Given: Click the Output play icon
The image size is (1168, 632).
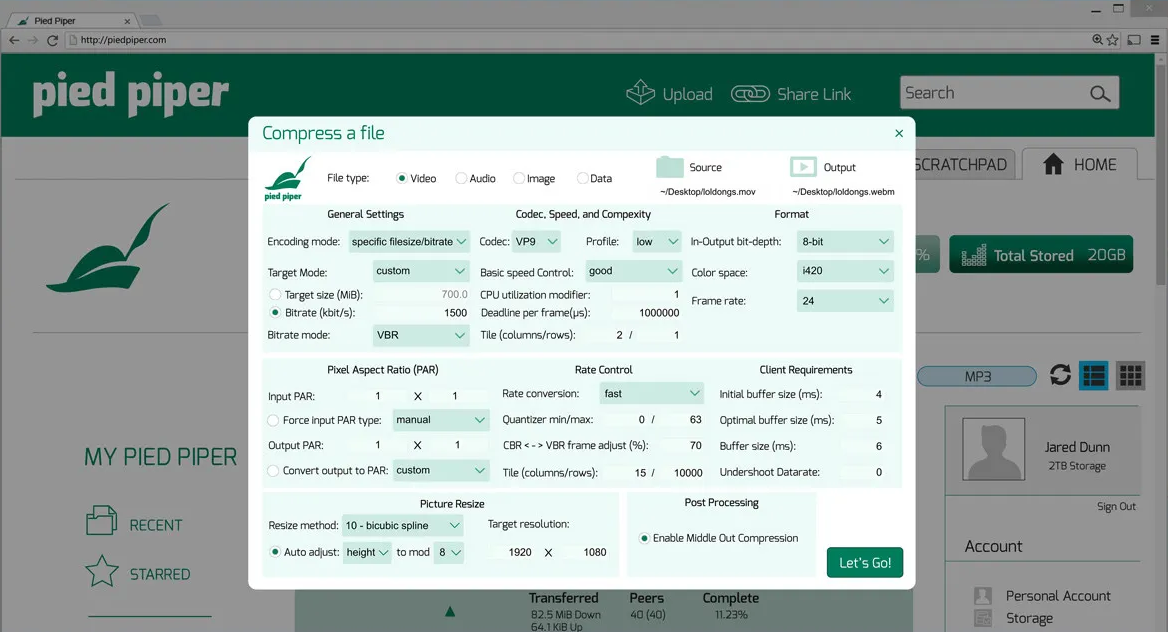Looking at the screenshot, I should coord(802,167).
